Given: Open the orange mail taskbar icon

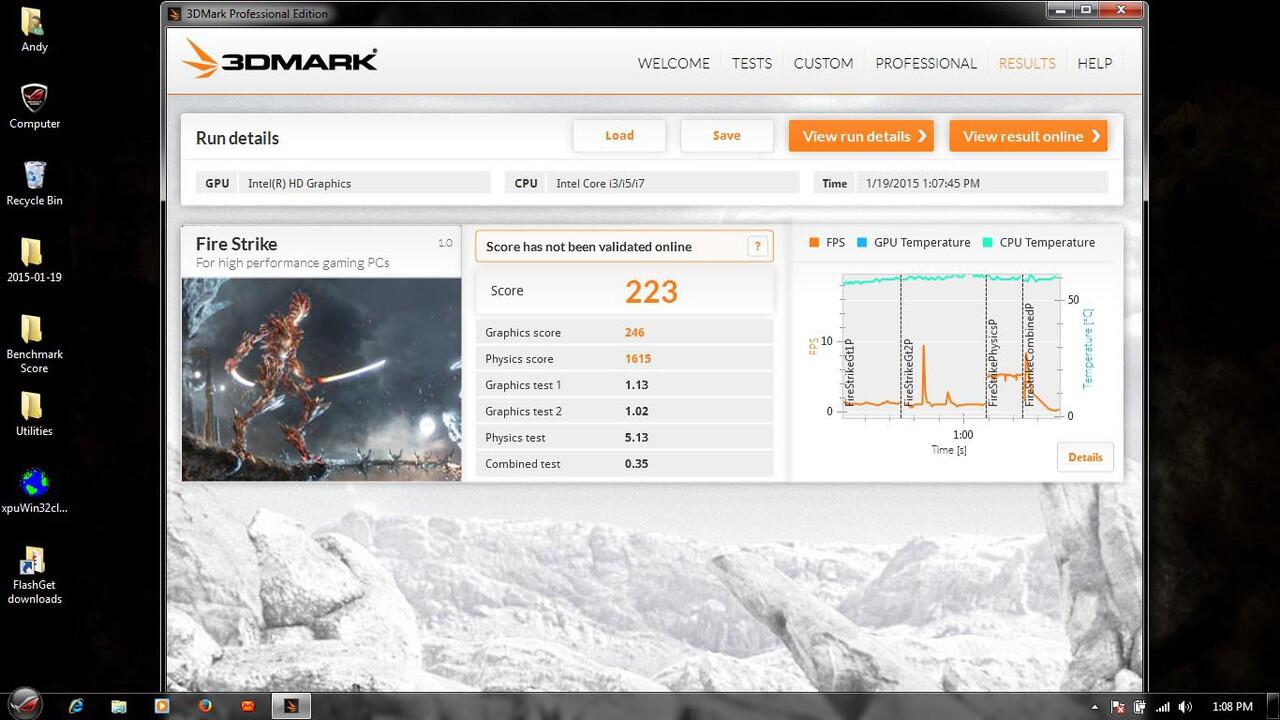Looking at the screenshot, I should [248, 706].
